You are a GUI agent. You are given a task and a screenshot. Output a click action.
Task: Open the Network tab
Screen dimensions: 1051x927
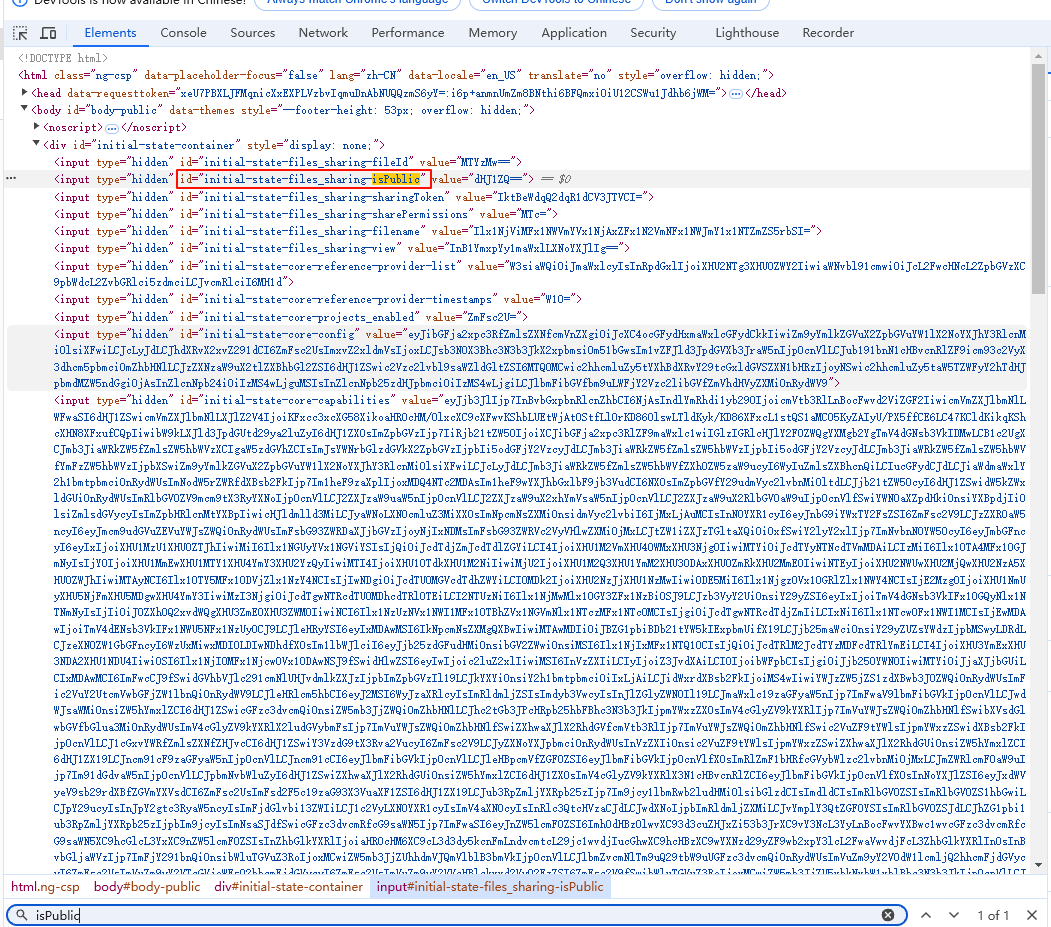pyautogui.click(x=323, y=33)
